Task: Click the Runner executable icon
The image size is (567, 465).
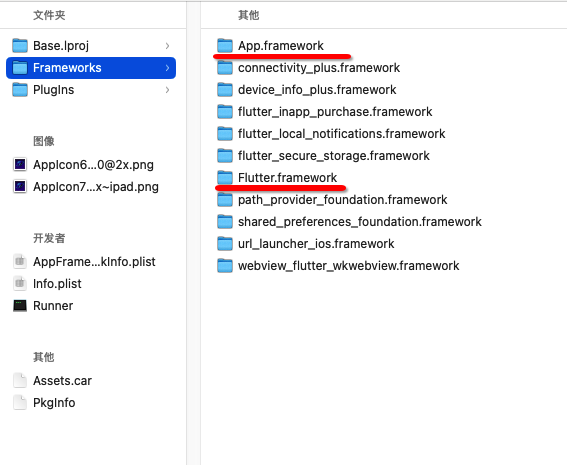Action: 20,306
